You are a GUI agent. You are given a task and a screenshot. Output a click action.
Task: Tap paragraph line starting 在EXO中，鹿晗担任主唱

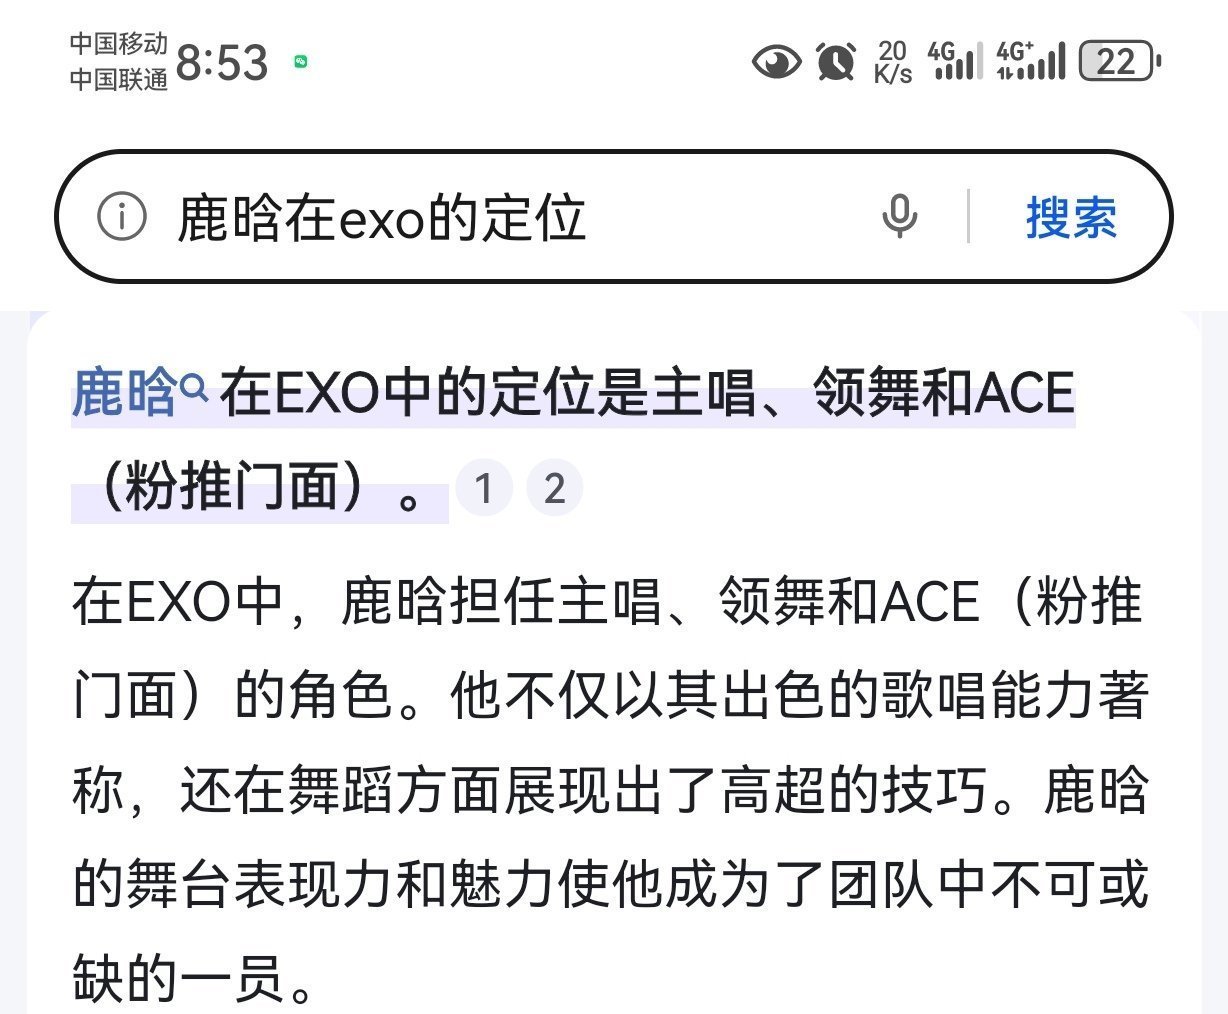(607, 602)
